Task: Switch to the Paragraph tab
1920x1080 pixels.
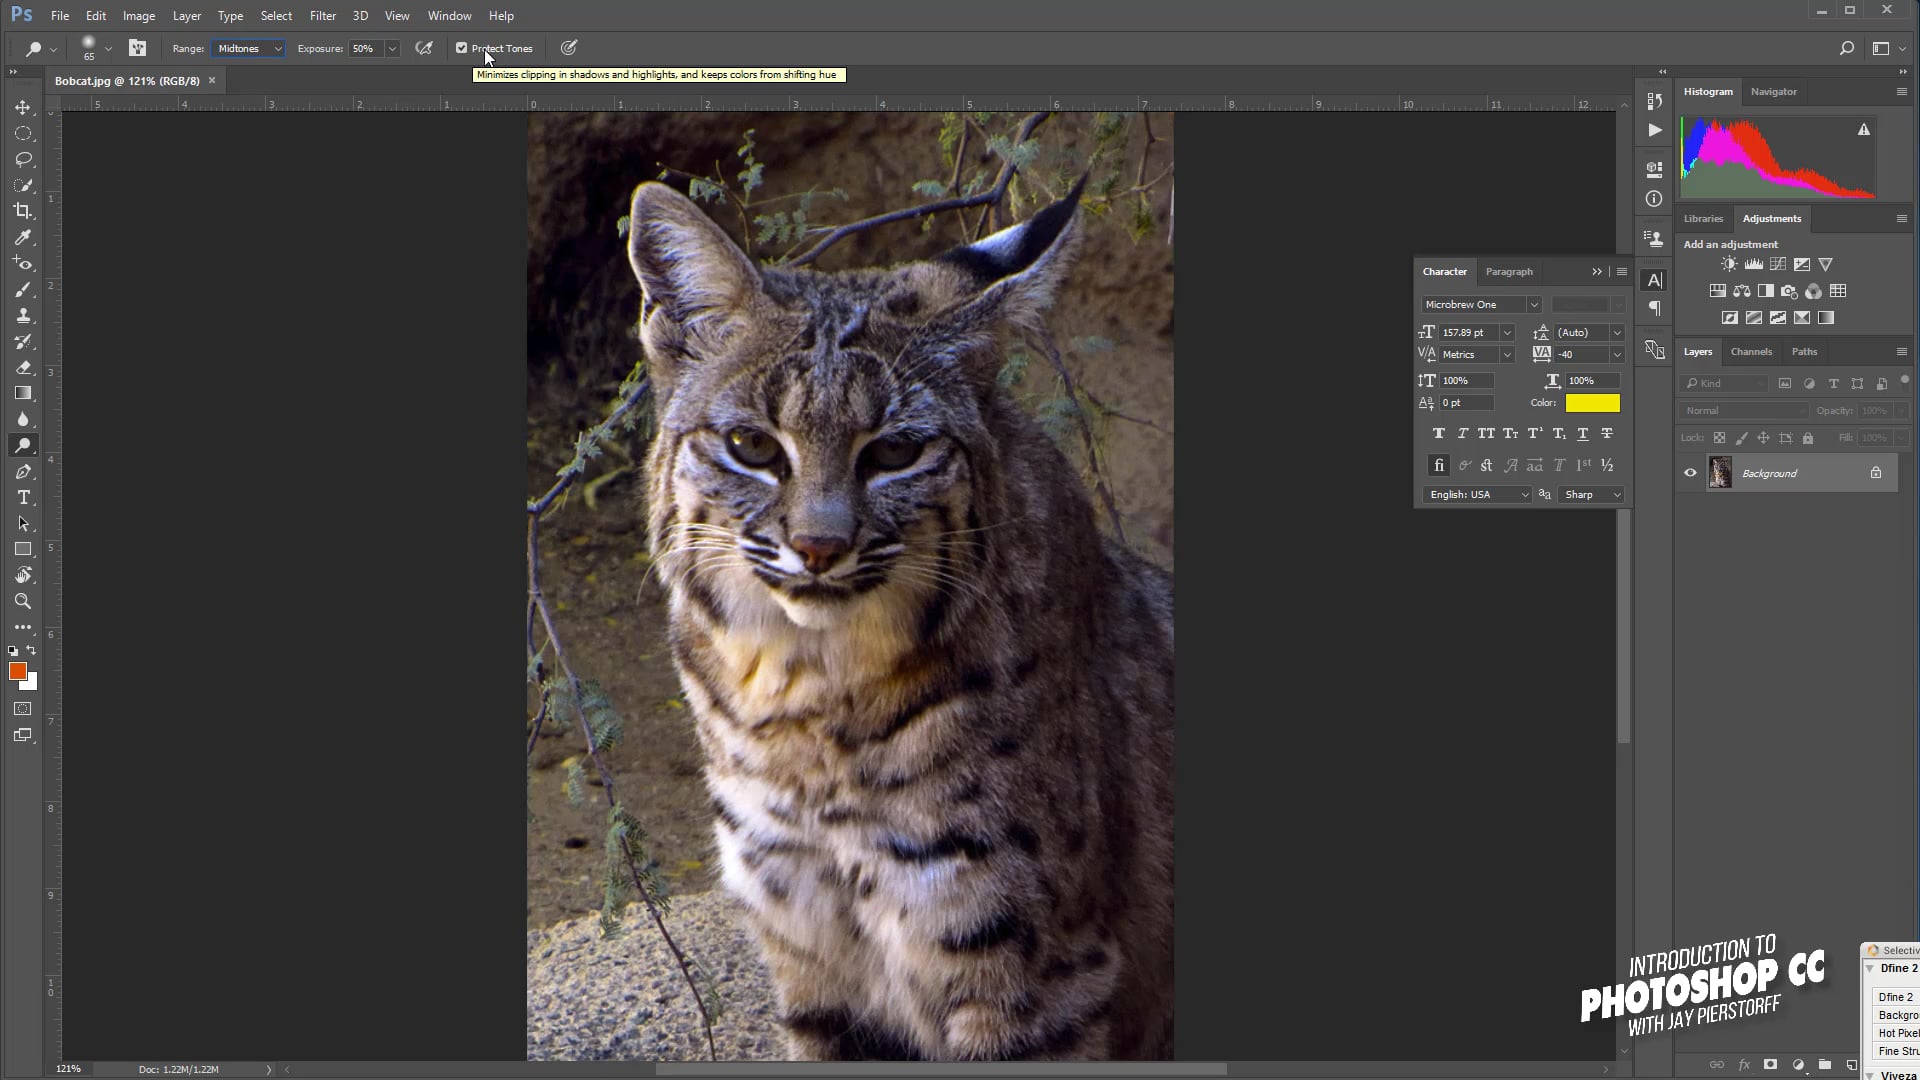Action: (1508, 271)
